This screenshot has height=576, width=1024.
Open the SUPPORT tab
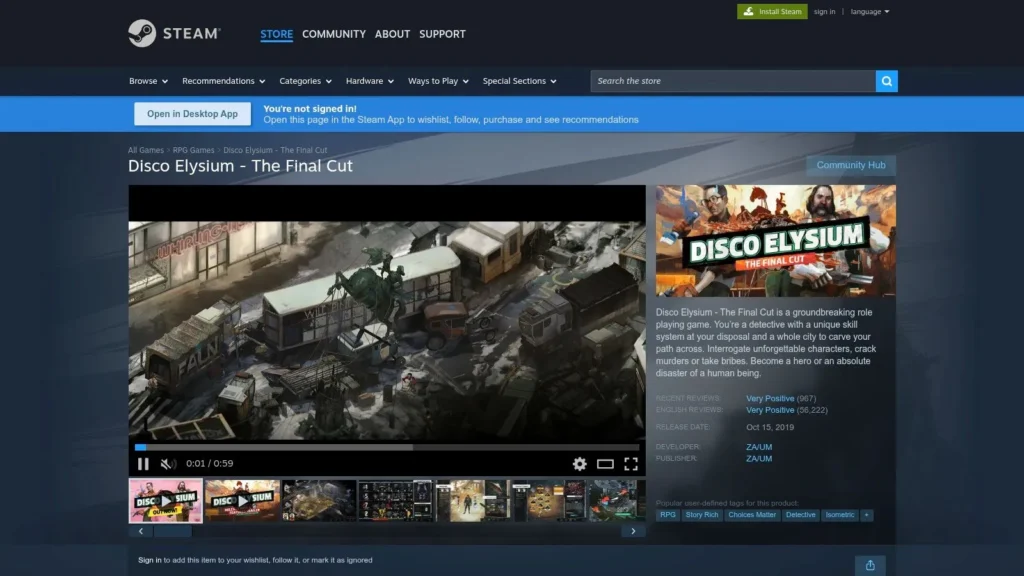(x=442, y=34)
